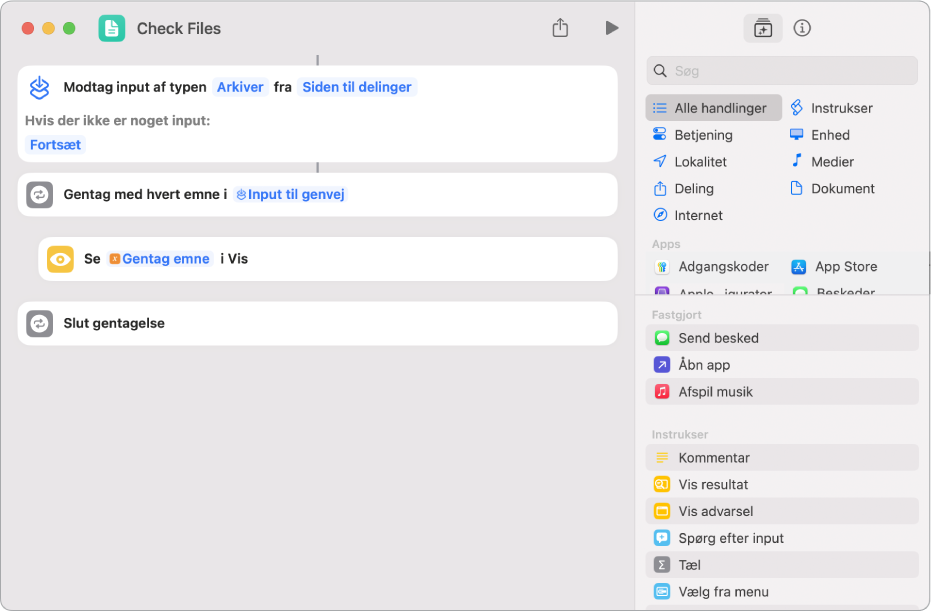
Task: Show shortcut details info button
Action: point(802,28)
